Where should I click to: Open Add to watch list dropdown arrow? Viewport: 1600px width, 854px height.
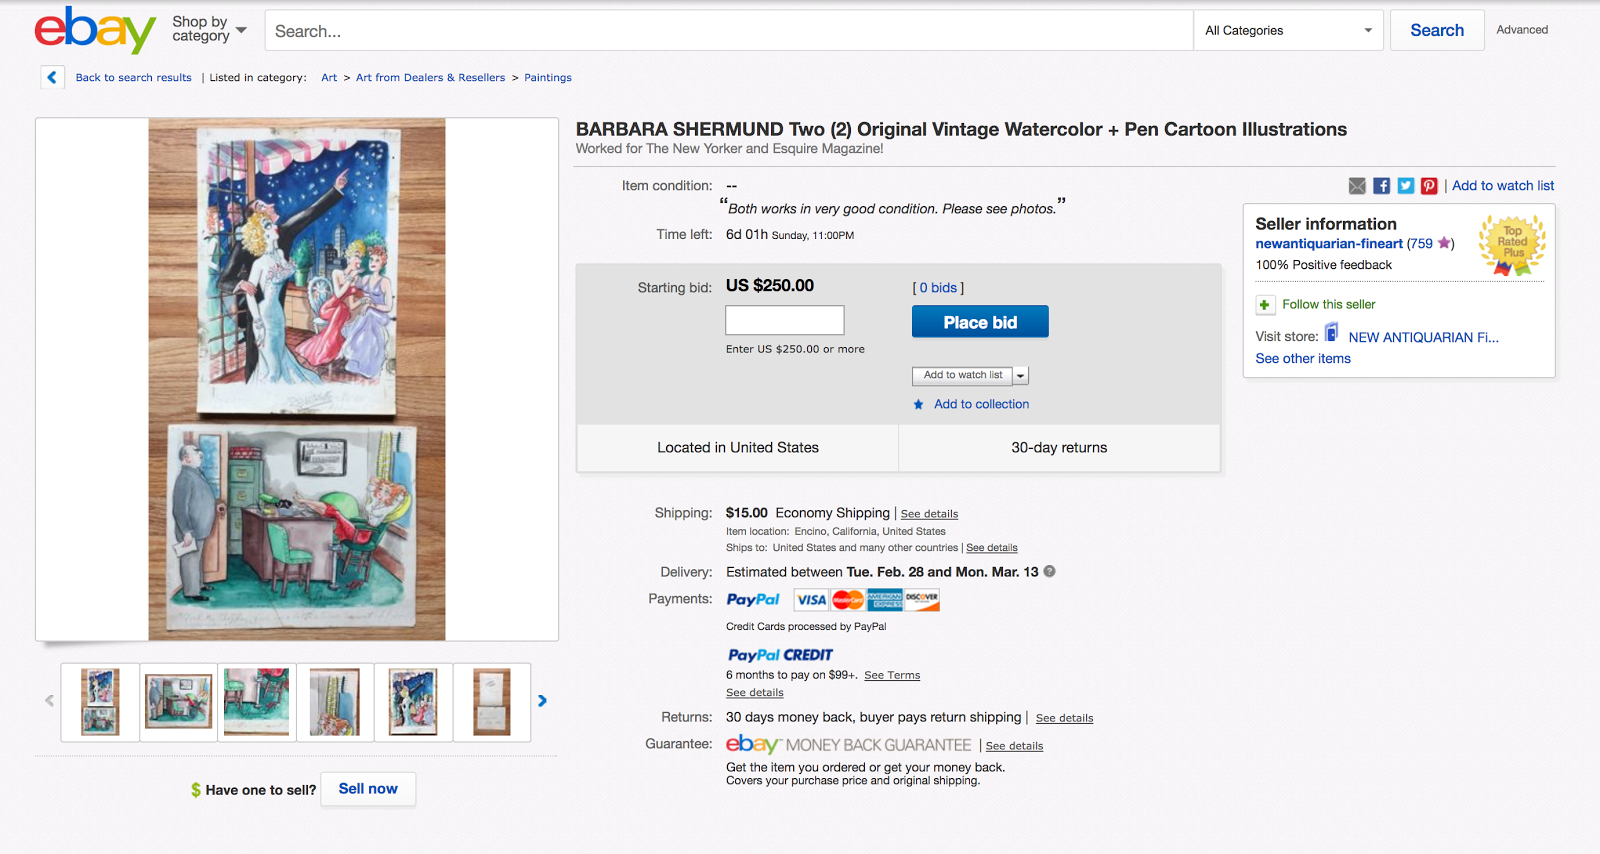[1020, 376]
